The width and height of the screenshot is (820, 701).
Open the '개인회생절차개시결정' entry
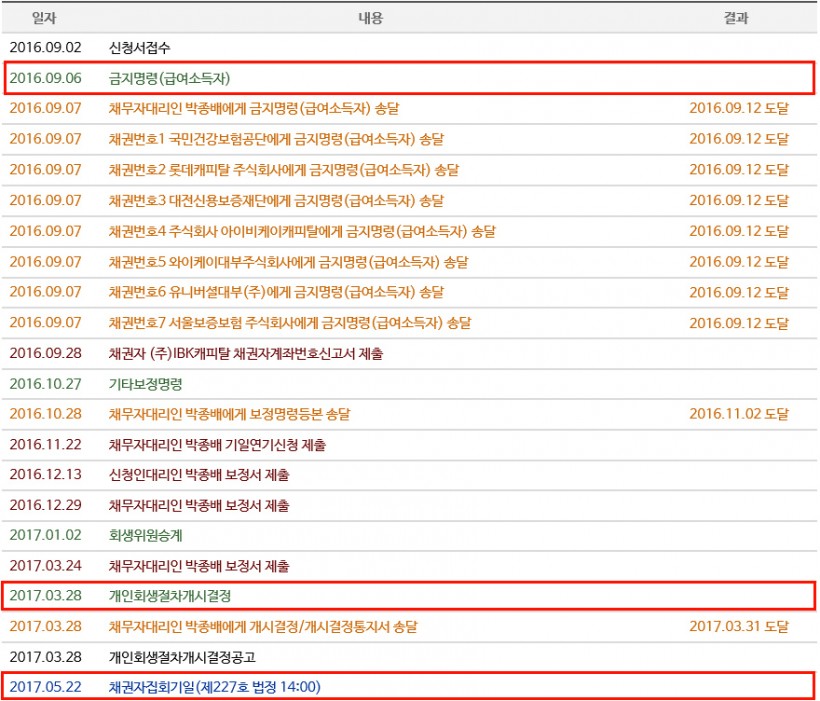(x=170, y=596)
